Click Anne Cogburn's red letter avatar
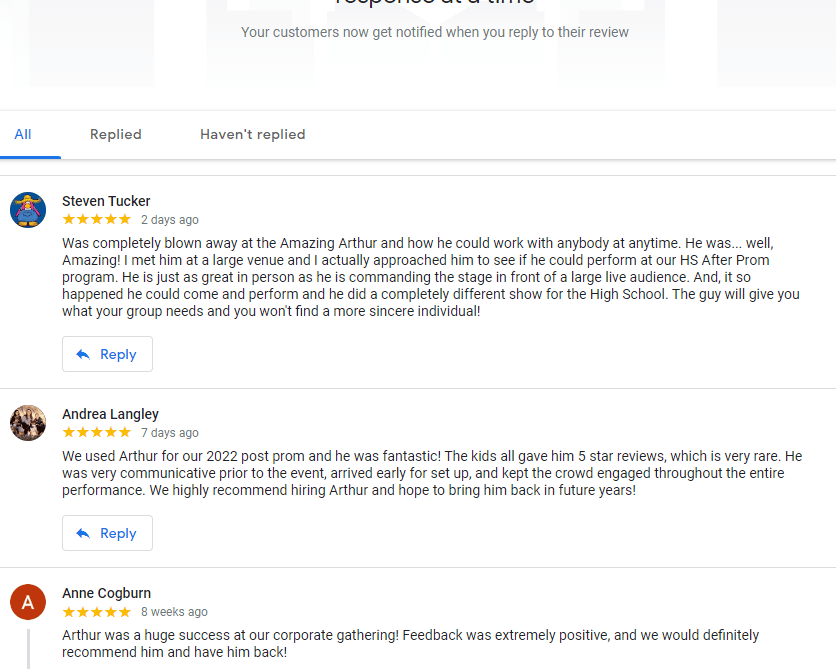The height and width of the screenshot is (671, 836). click(28, 602)
